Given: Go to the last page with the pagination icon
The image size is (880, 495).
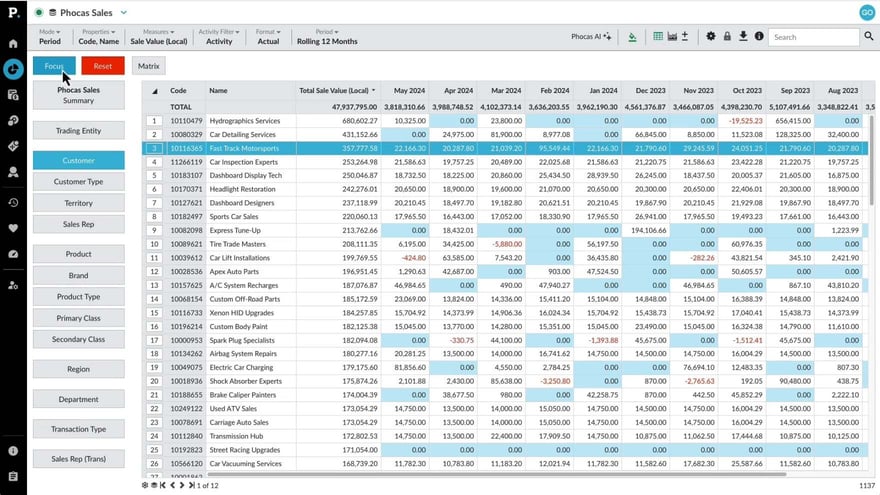Looking at the screenshot, I should (191, 485).
